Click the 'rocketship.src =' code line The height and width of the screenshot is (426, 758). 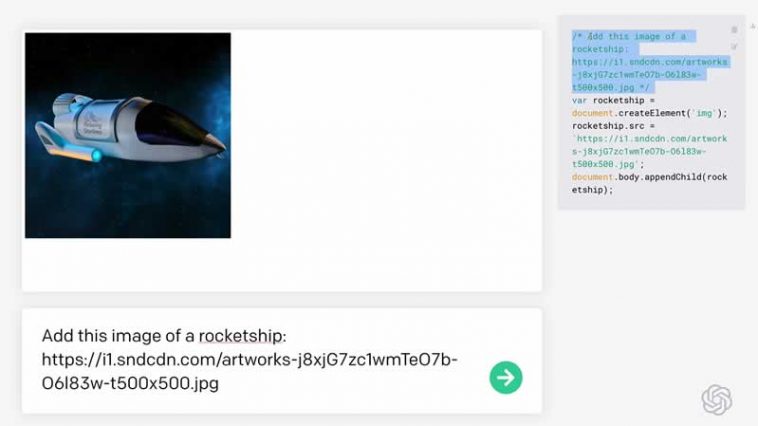(613, 126)
